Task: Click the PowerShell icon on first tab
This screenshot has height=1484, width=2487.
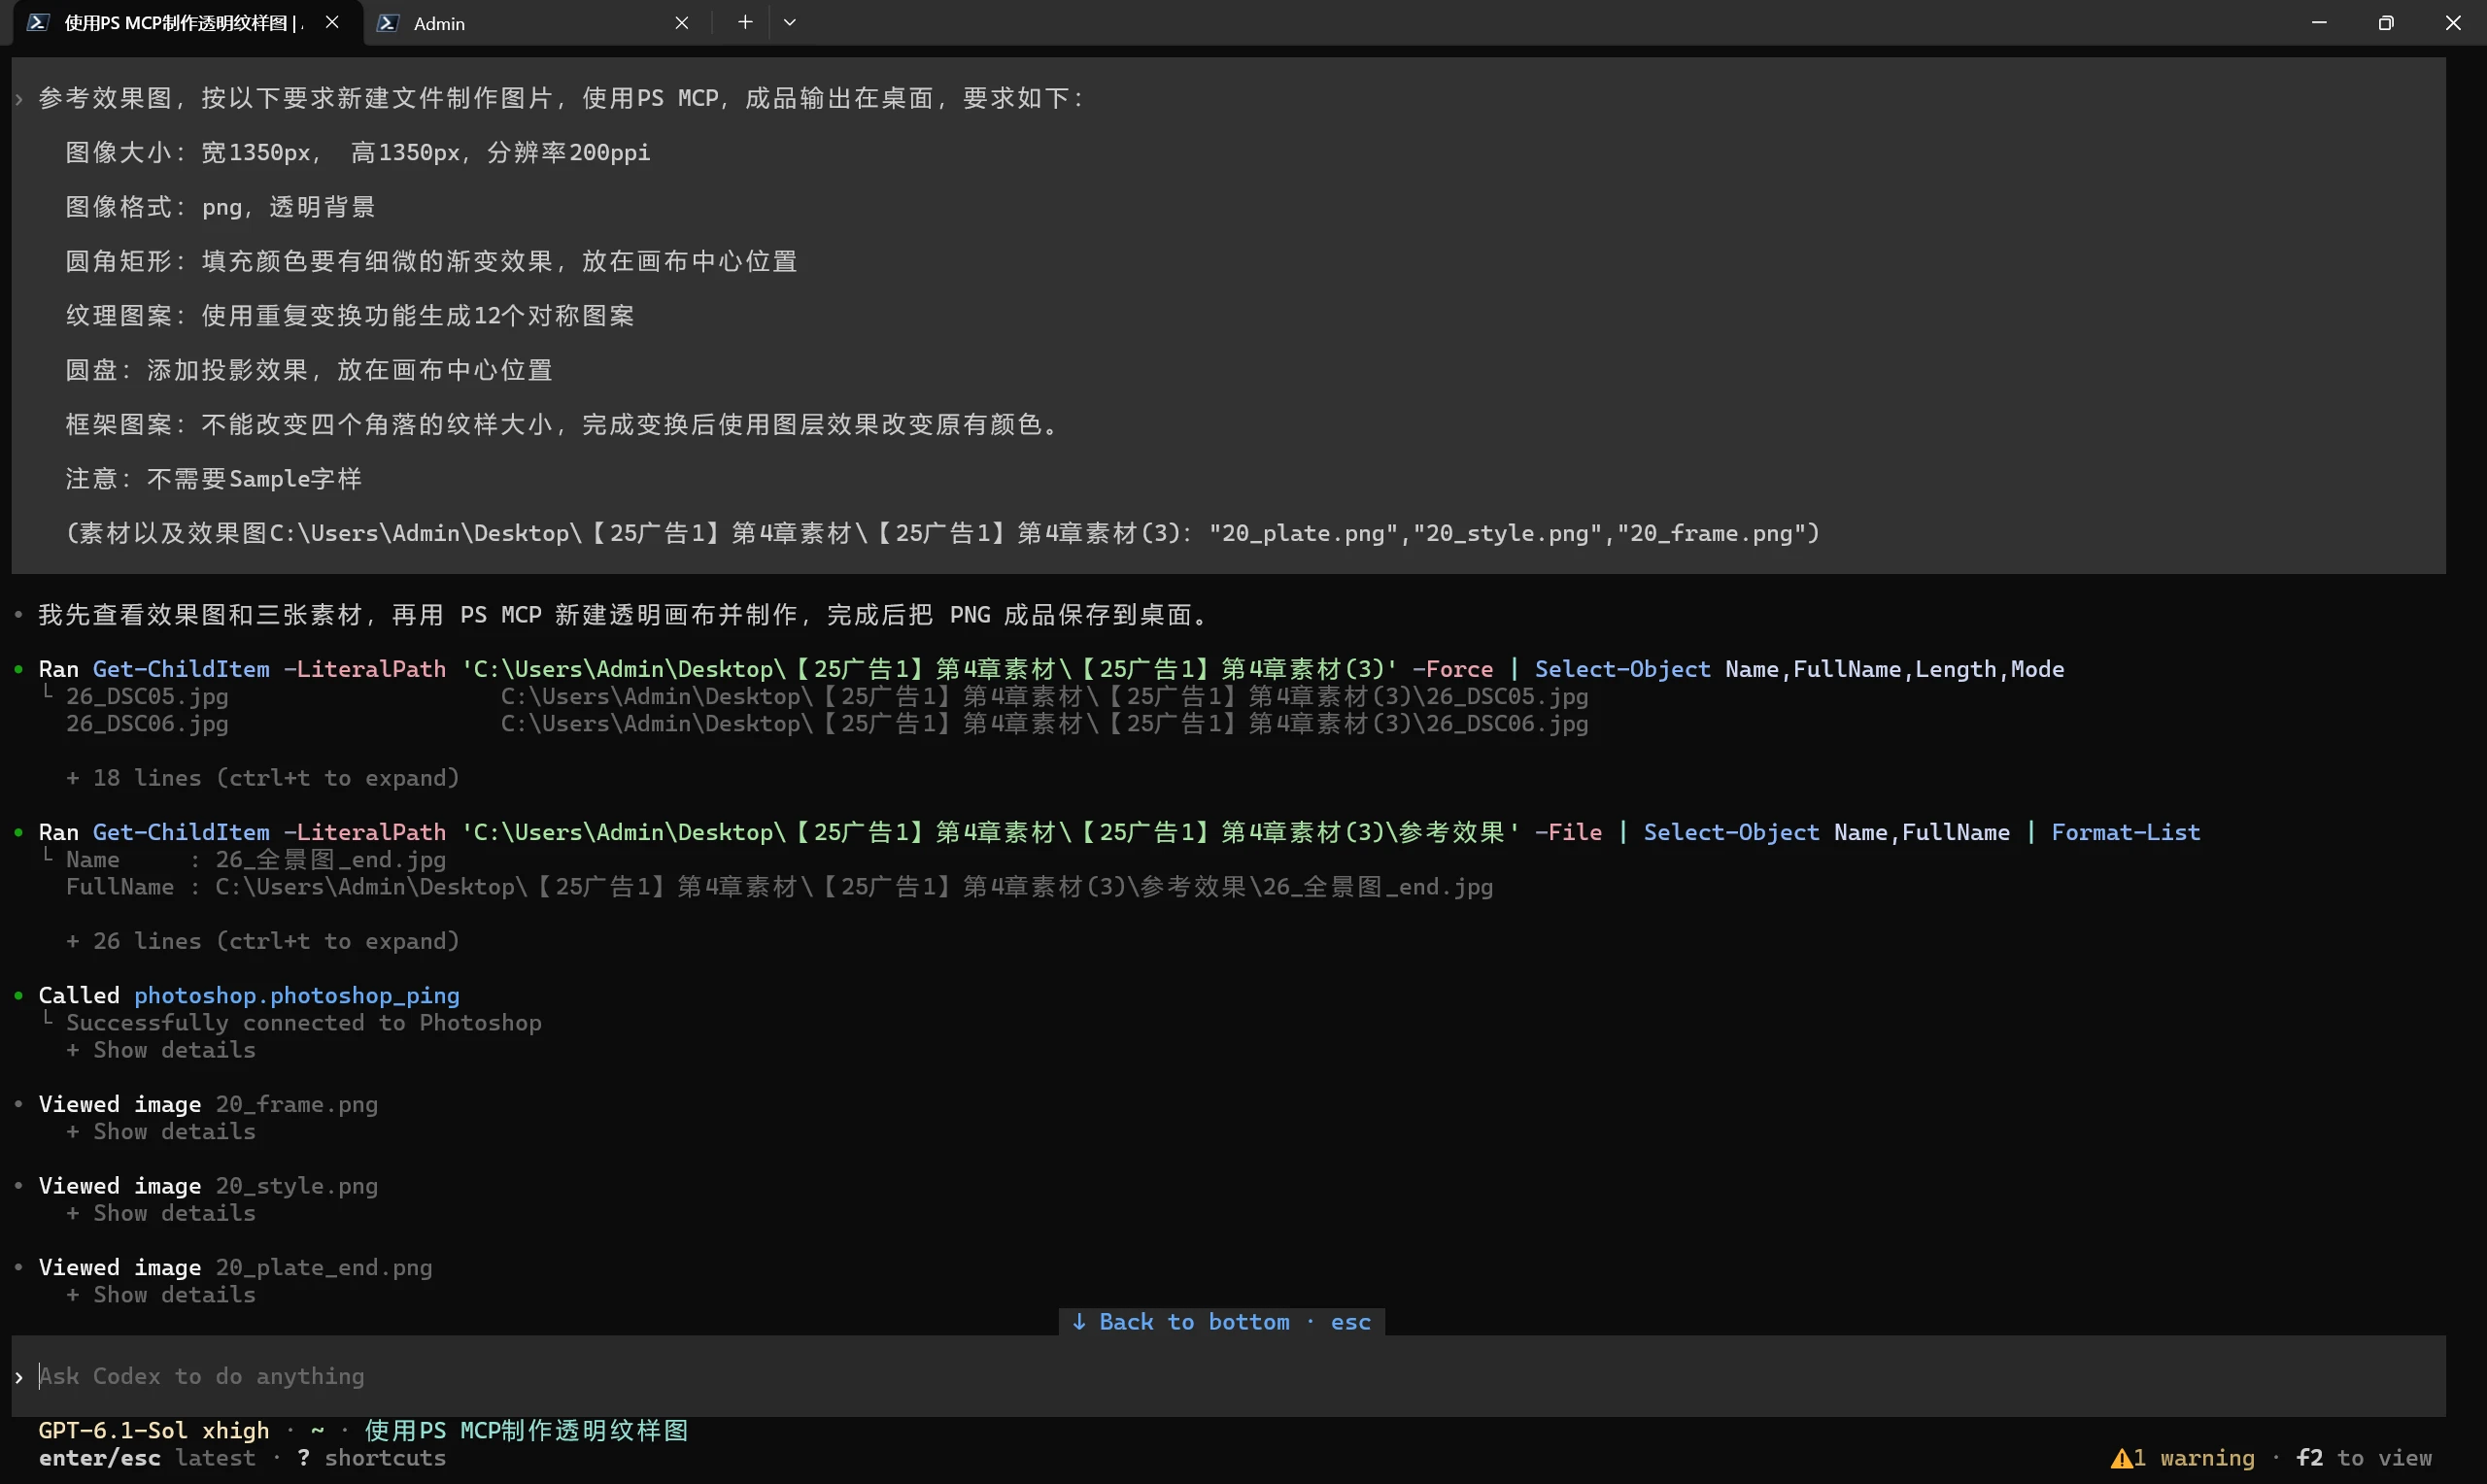Action: point(38,22)
